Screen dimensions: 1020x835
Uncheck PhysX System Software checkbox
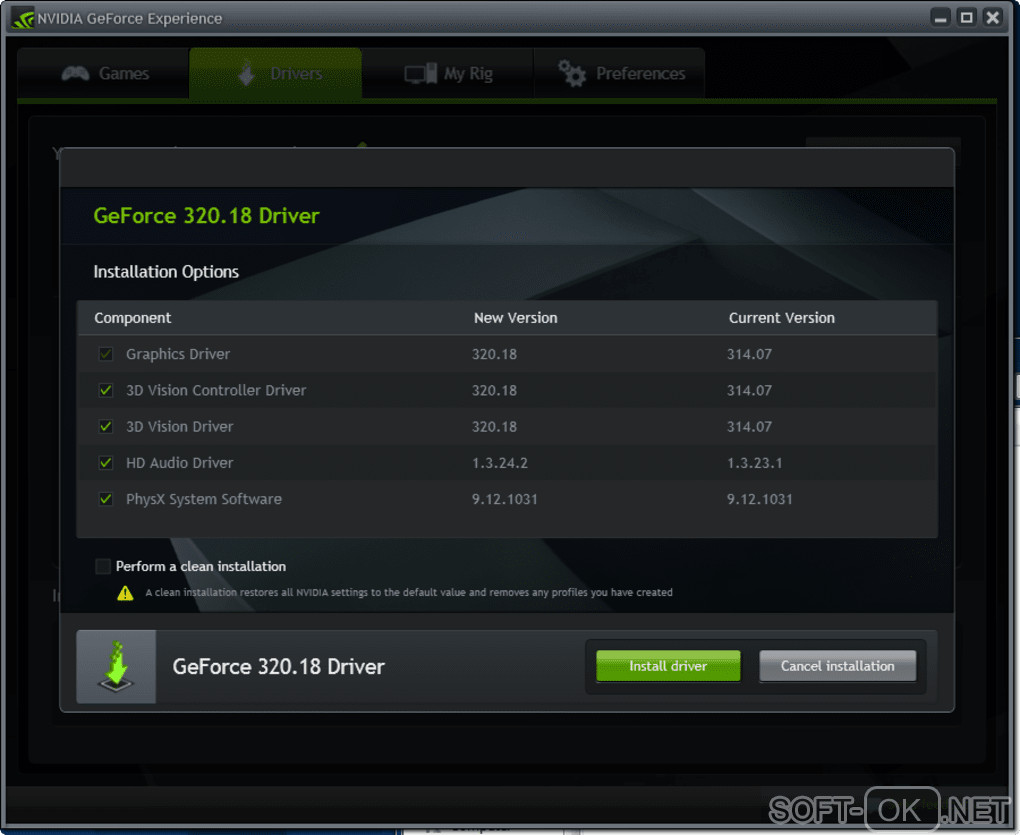pyautogui.click(x=105, y=499)
